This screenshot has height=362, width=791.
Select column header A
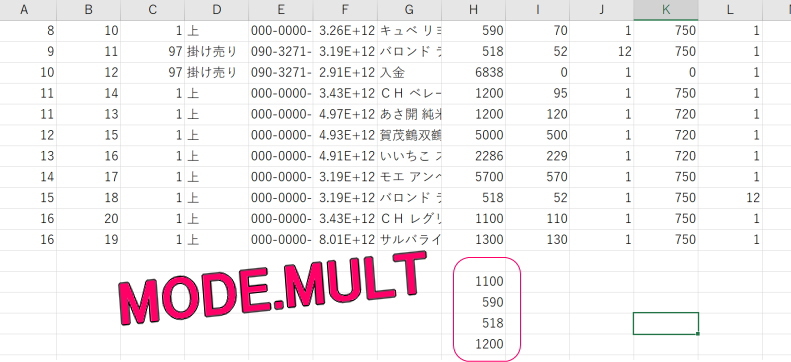point(24,10)
